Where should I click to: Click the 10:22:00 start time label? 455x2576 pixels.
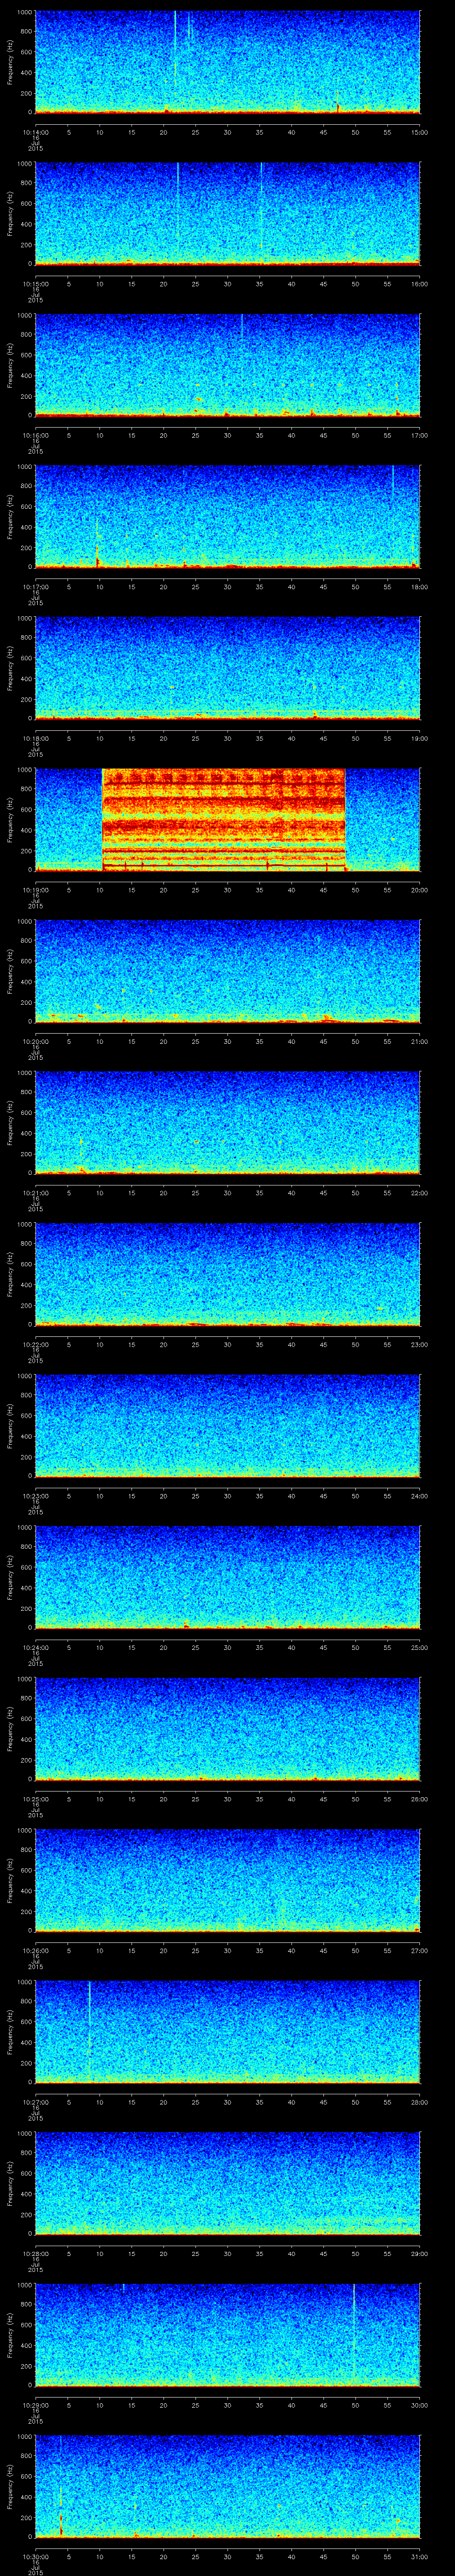point(35,1344)
